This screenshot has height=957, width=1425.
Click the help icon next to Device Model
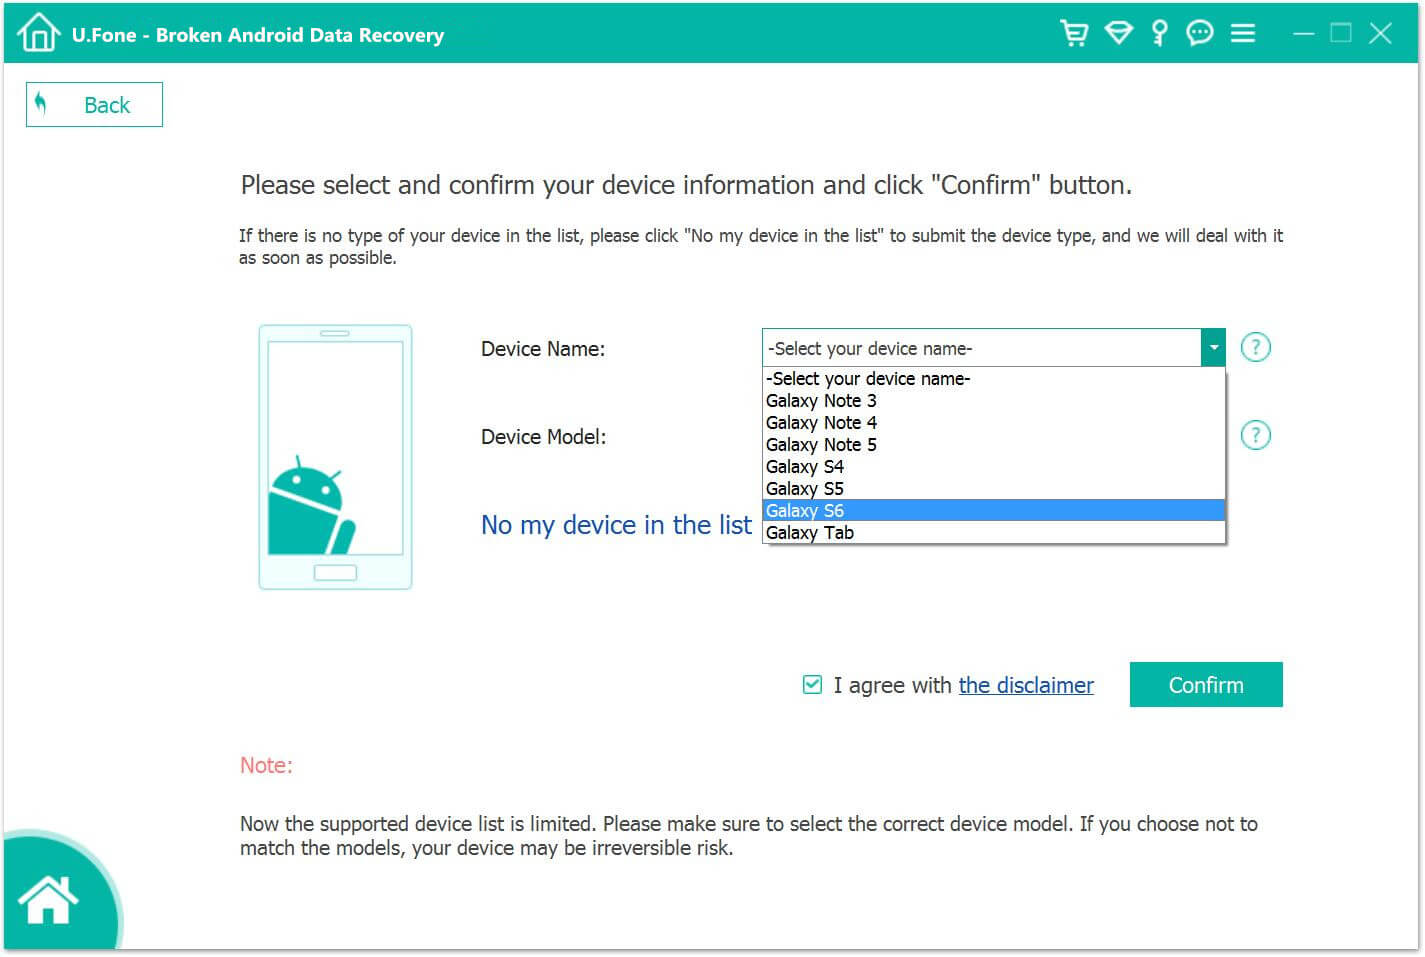pyautogui.click(x=1255, y=436)
